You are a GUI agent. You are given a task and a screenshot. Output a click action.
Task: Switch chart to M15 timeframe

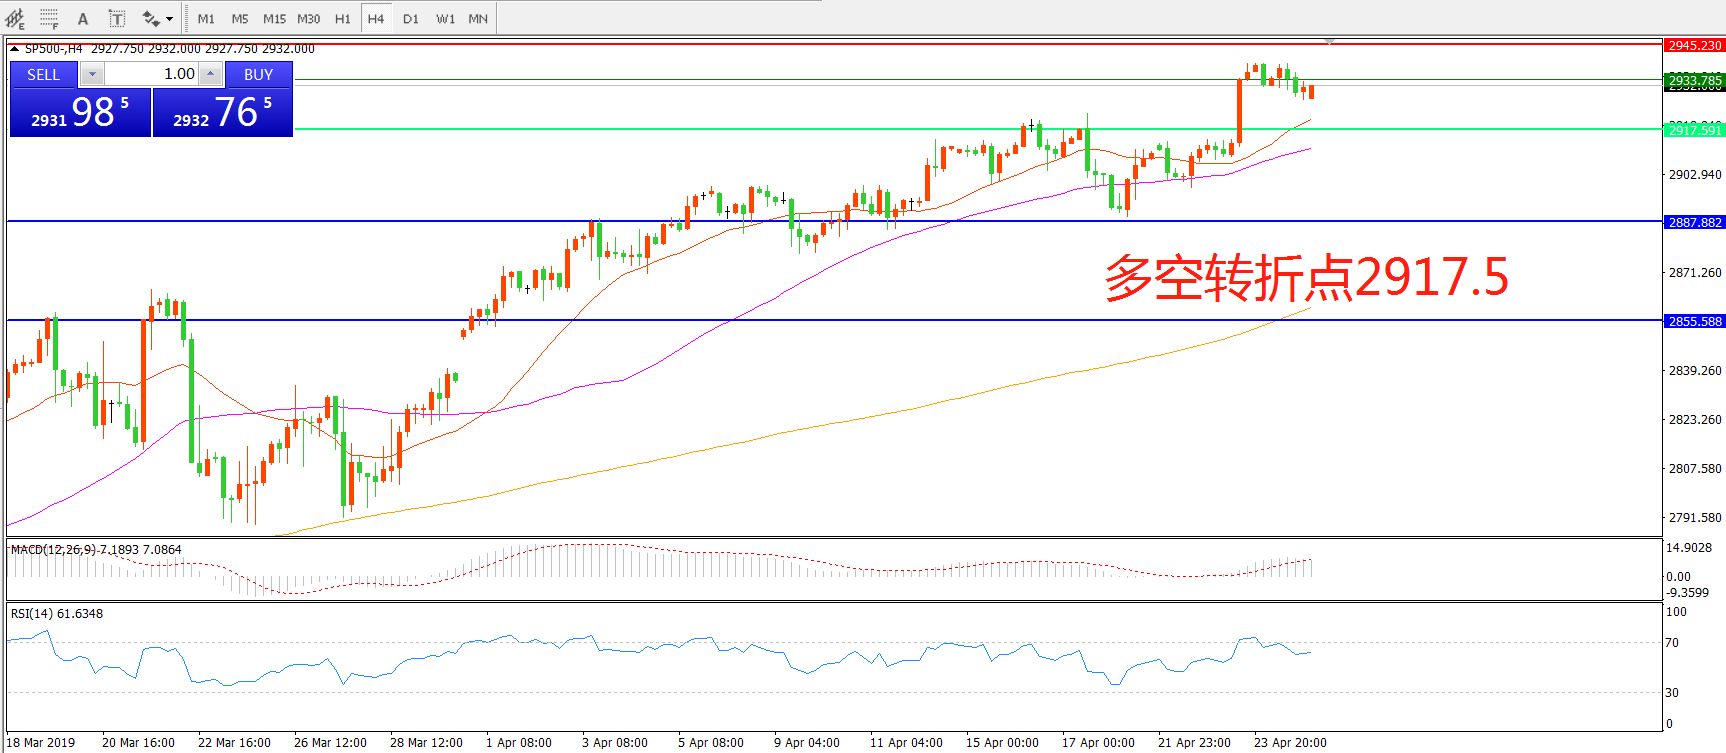point(274,18)
